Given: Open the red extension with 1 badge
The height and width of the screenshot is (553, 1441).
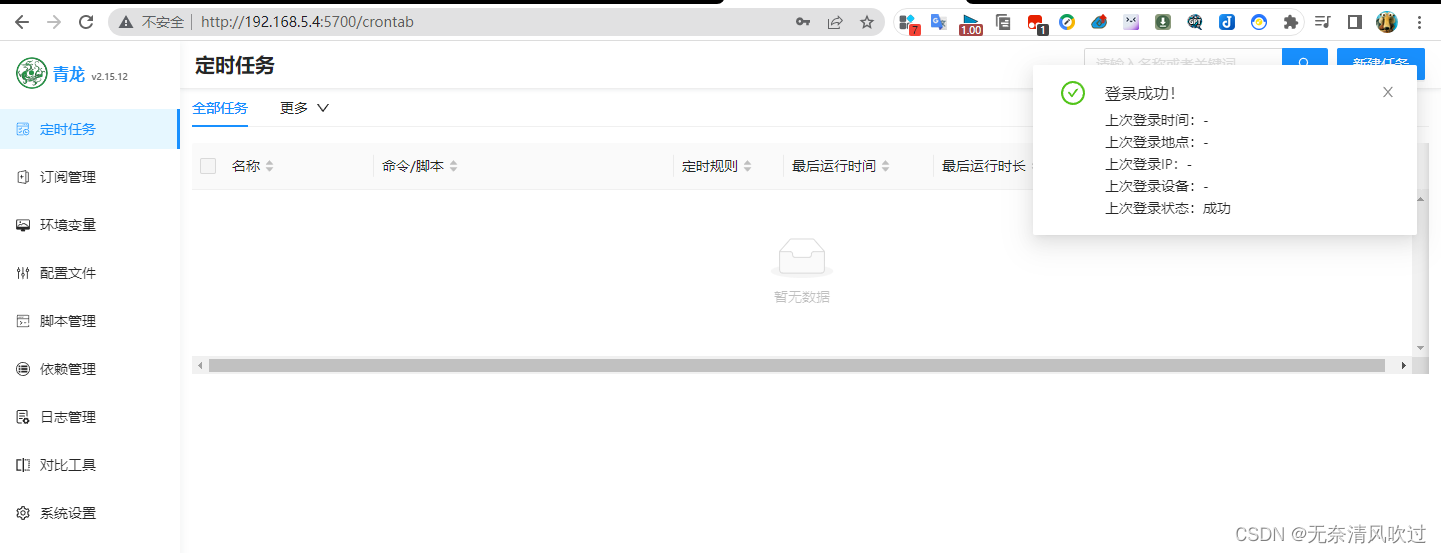Looking at the screenshot, I should 1036,23.
